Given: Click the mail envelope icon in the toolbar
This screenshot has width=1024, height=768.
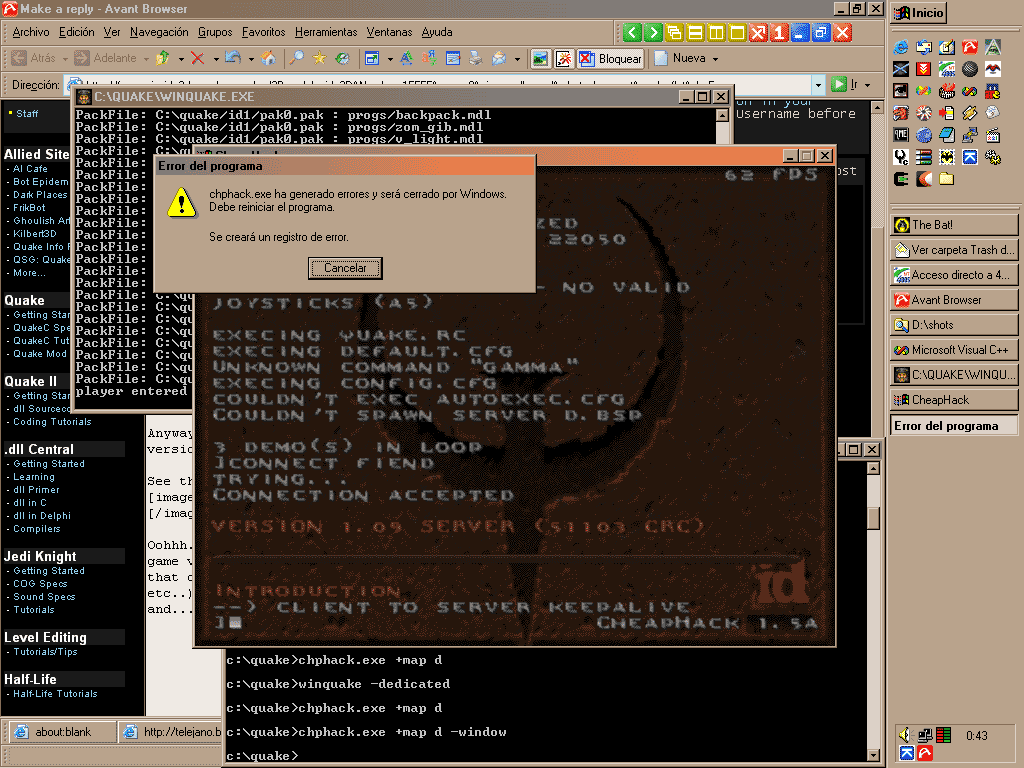Looking at the screenshot, I should (x=499, y=58).
